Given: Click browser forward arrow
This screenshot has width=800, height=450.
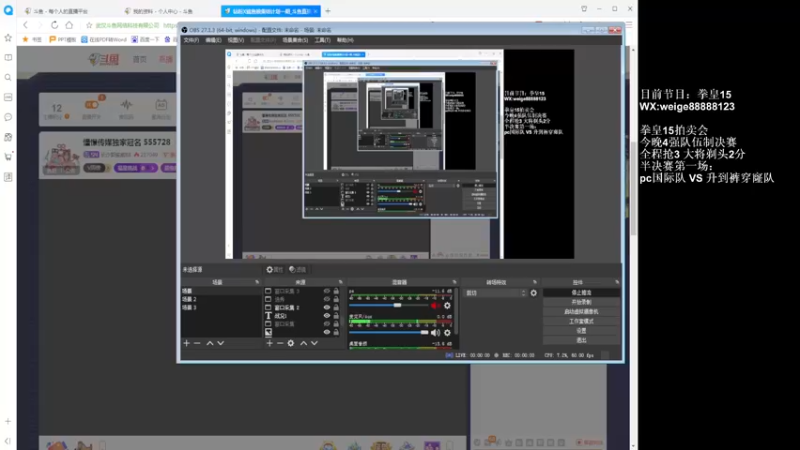Looking at the screenshot, I should [40, 25].
